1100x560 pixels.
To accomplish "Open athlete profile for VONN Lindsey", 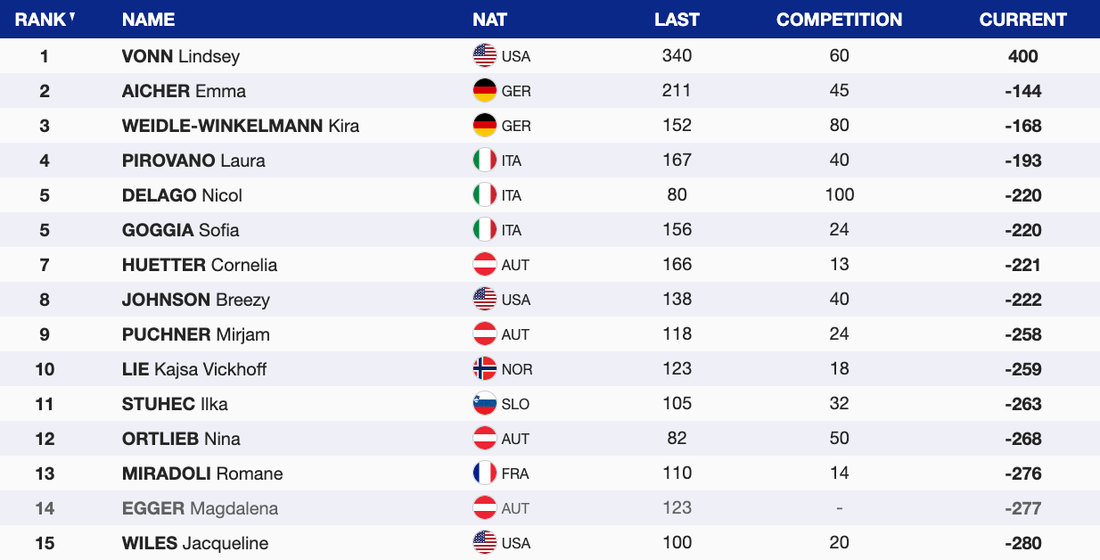I will pos(181,56).
